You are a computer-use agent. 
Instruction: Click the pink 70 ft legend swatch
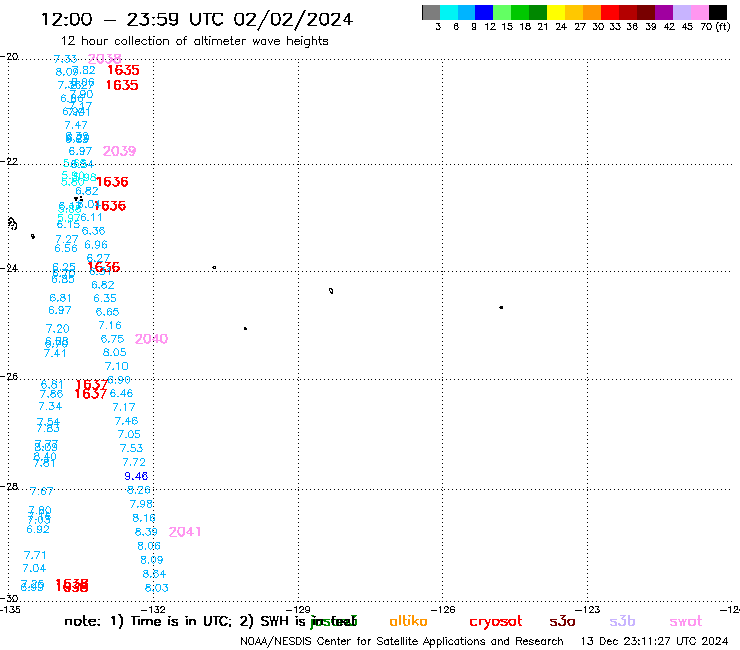[x=699, y=12]
